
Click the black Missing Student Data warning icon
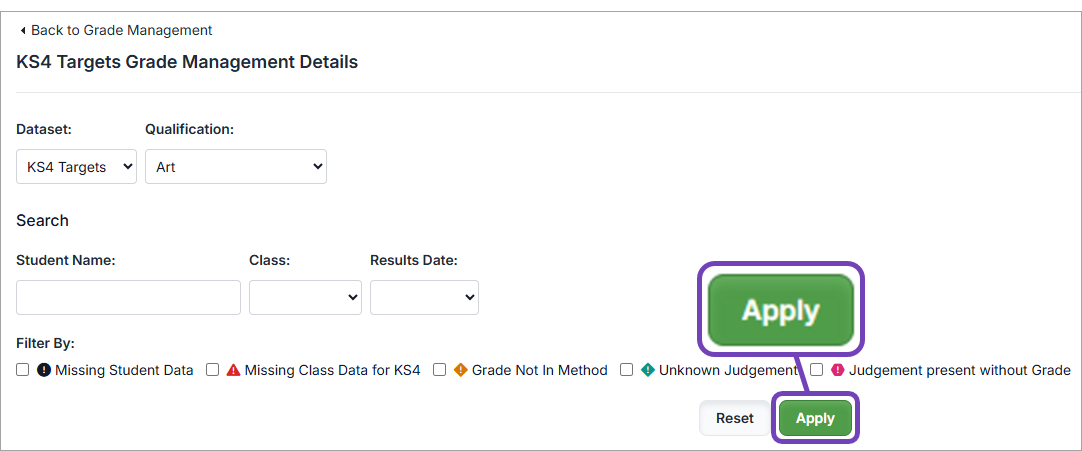click(44, 370)
